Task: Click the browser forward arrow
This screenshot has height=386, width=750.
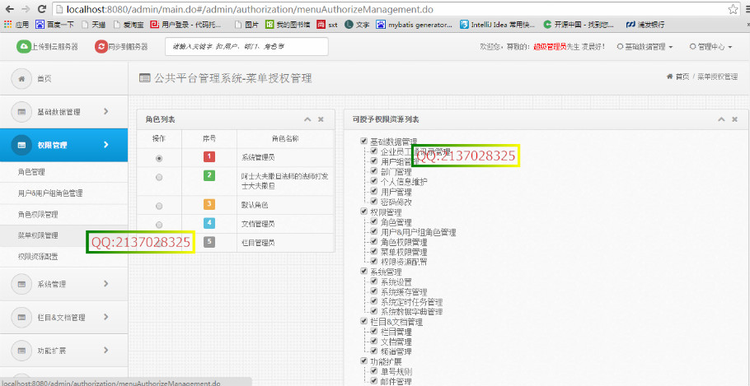Action: click(25, 9)
